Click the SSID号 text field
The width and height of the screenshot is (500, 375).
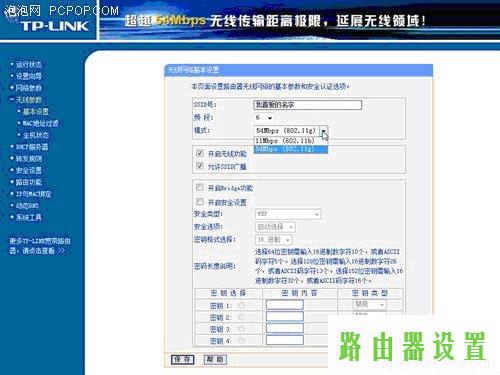[307, 105]
